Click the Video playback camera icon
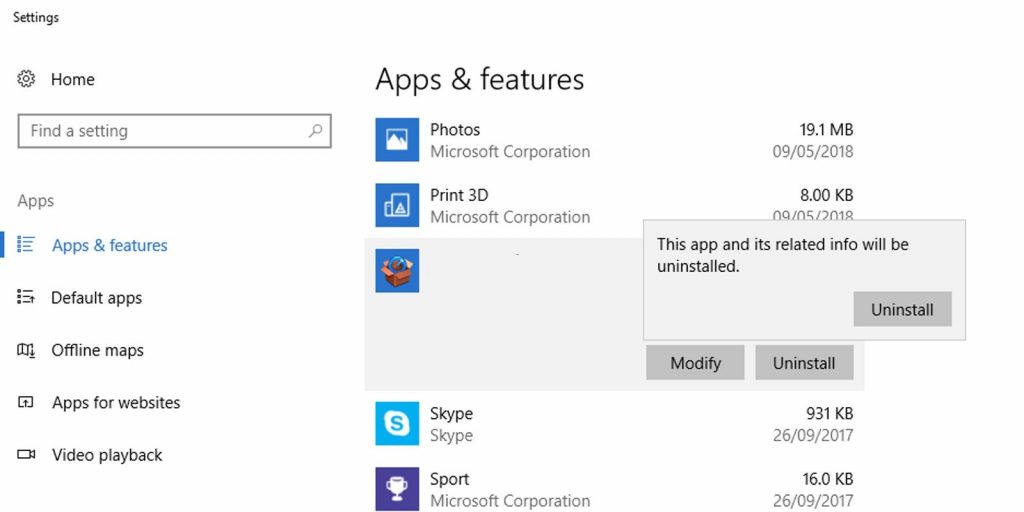 coord(27,455)
